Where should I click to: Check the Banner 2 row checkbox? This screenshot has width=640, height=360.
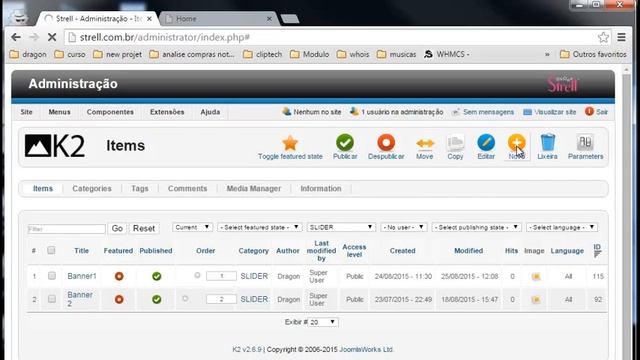pyautogui.click(x=52, y=299)
